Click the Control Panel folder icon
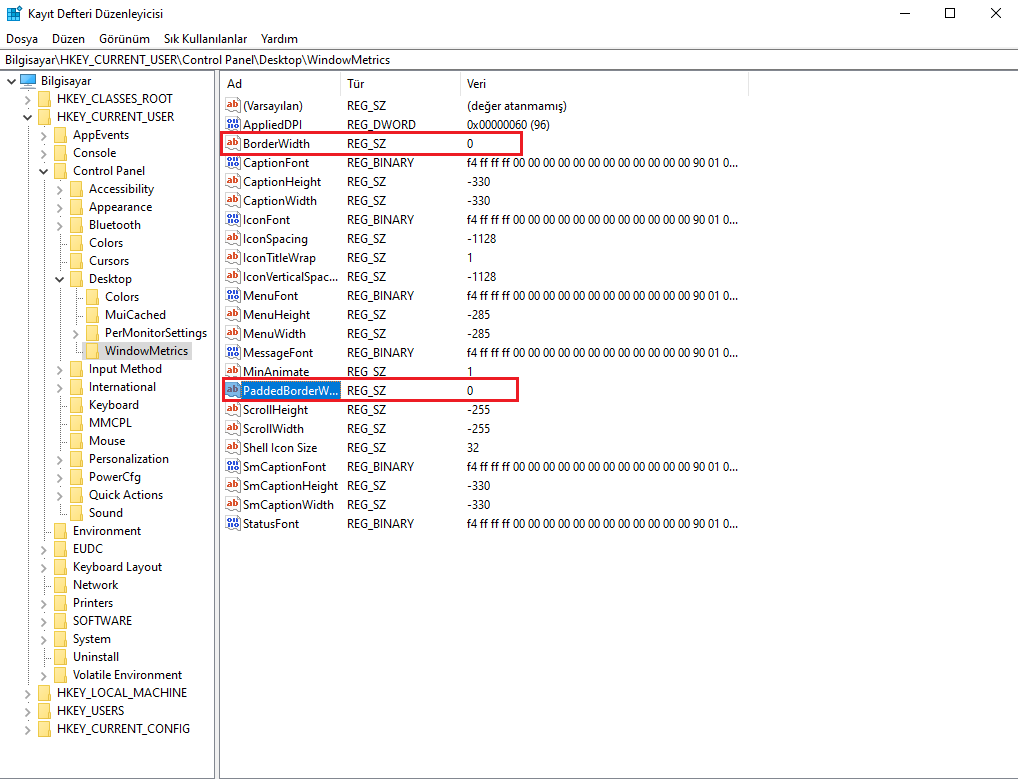Screen dimensions: 1018x779 pos(60,171)
